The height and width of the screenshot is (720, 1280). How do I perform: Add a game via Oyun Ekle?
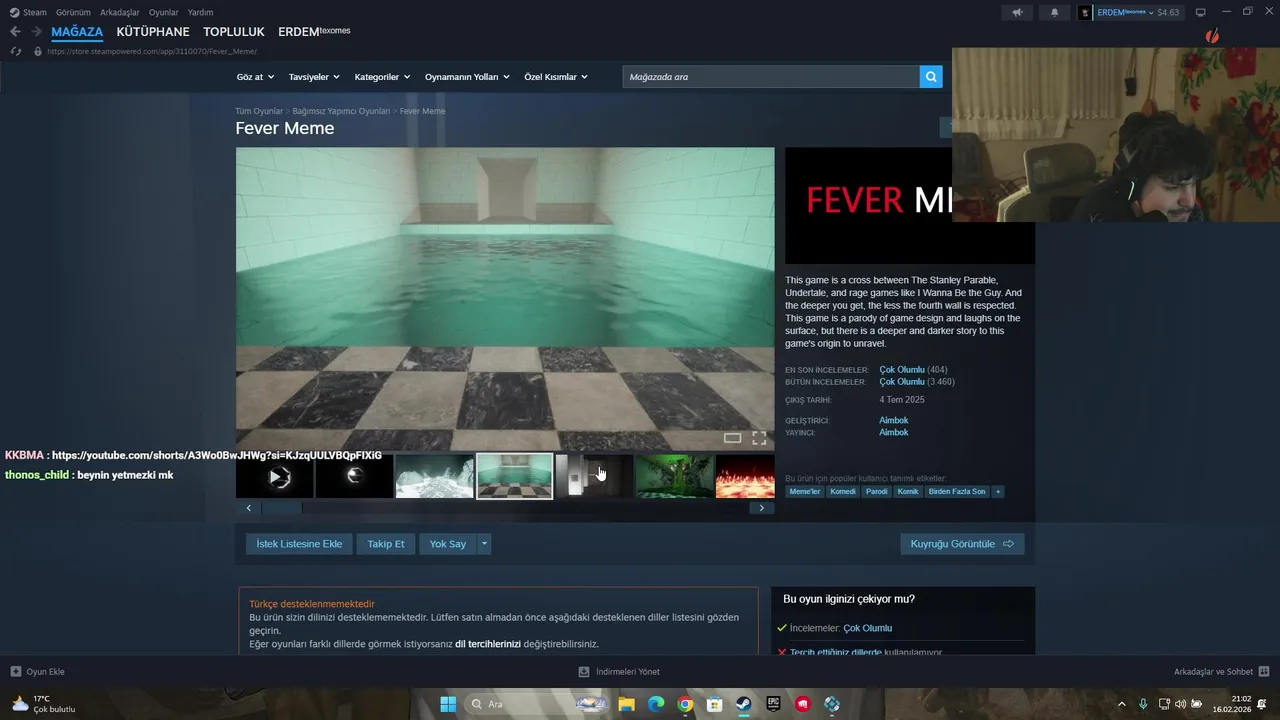(37, 672)
